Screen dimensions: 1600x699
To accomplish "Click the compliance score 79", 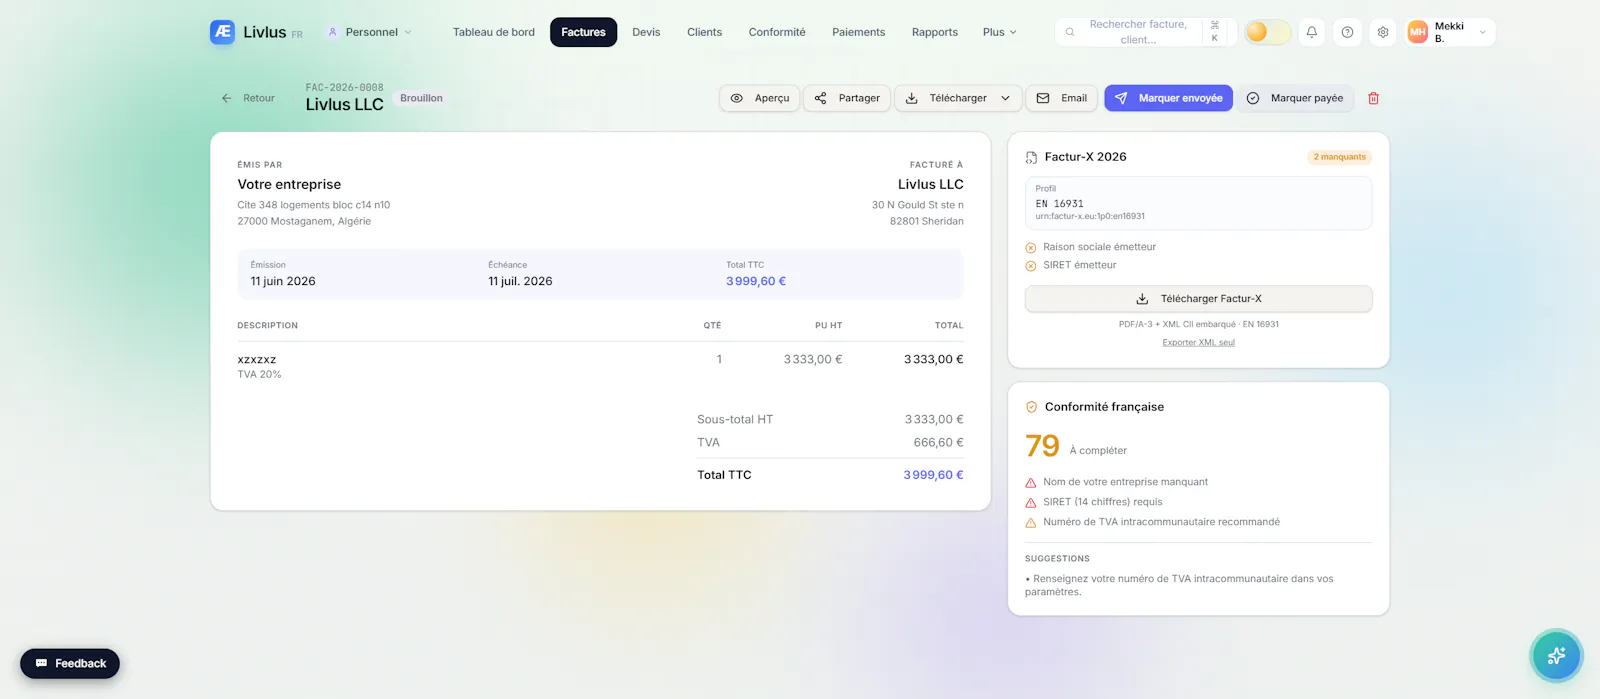I will tap(1042, 446).
